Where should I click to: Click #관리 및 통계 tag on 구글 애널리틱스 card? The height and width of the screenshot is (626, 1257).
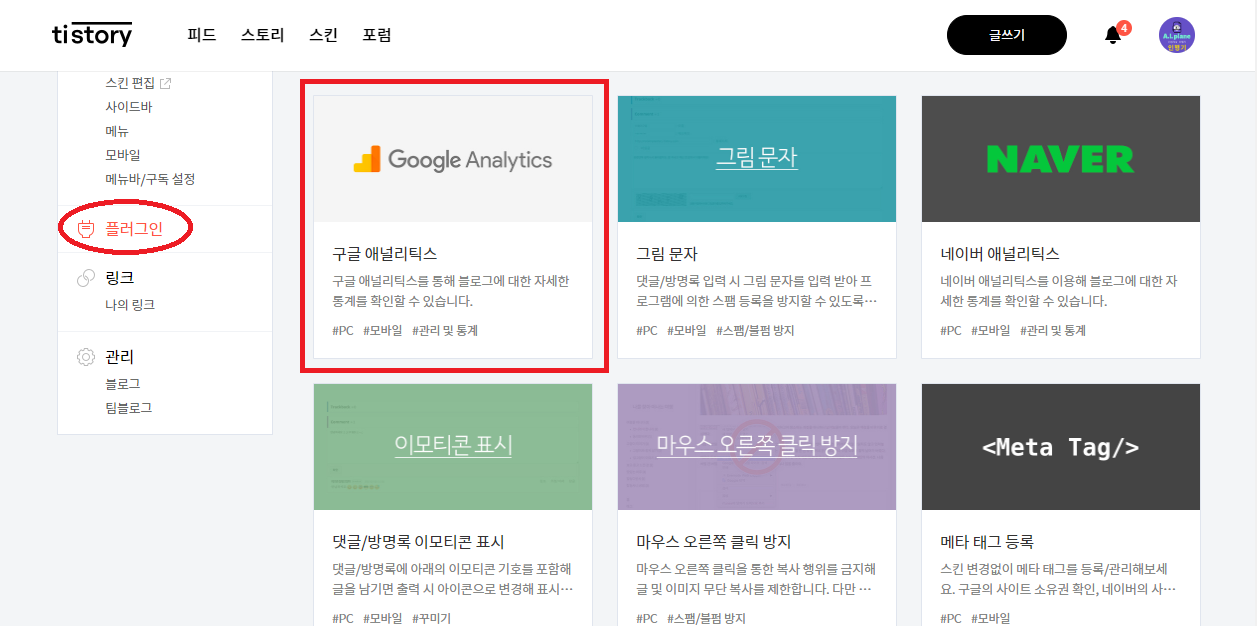(x=445, y=330)
